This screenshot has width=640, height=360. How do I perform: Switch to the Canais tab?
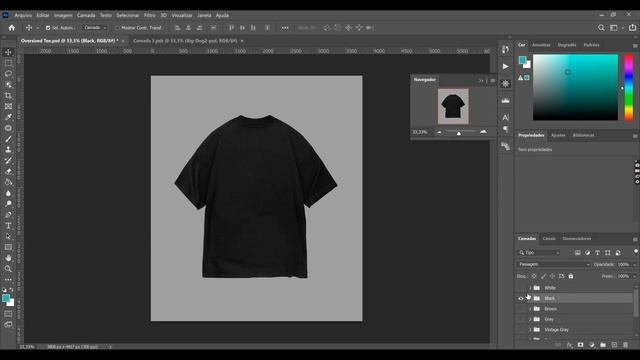[x=549, y=239]
